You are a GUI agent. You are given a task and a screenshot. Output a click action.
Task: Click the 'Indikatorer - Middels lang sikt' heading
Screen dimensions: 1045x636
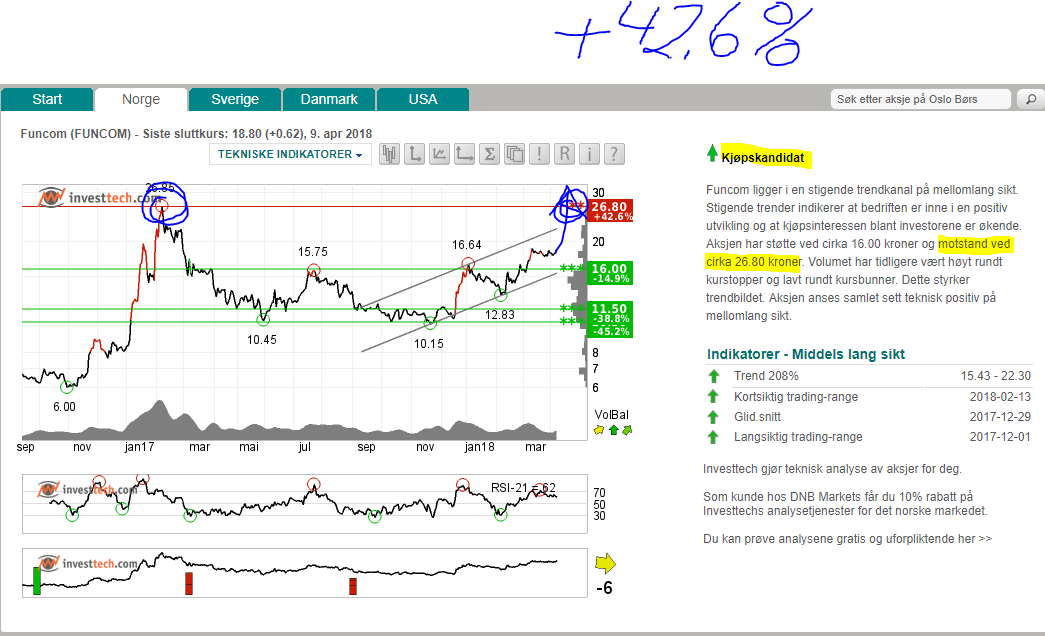(806, 354)
